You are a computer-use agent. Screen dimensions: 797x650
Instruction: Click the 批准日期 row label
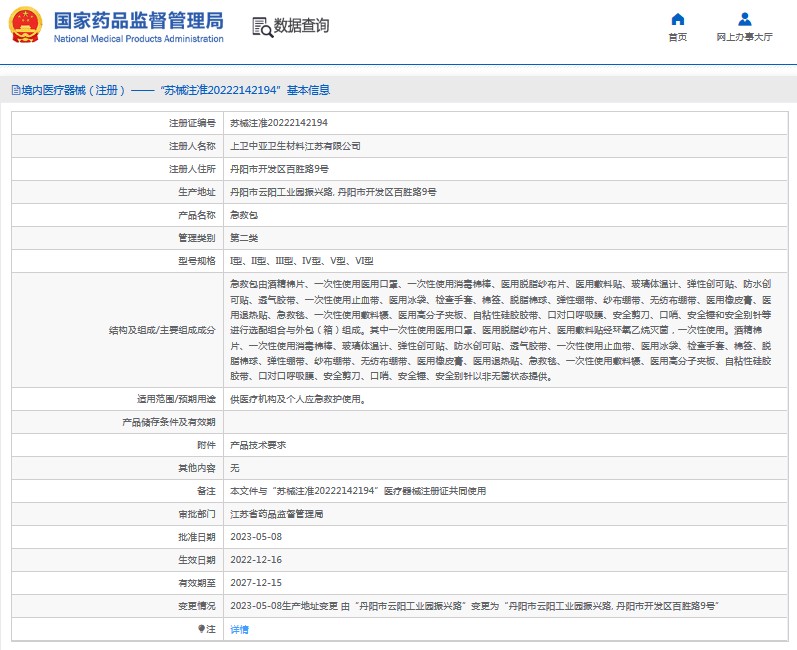[197, 537]
